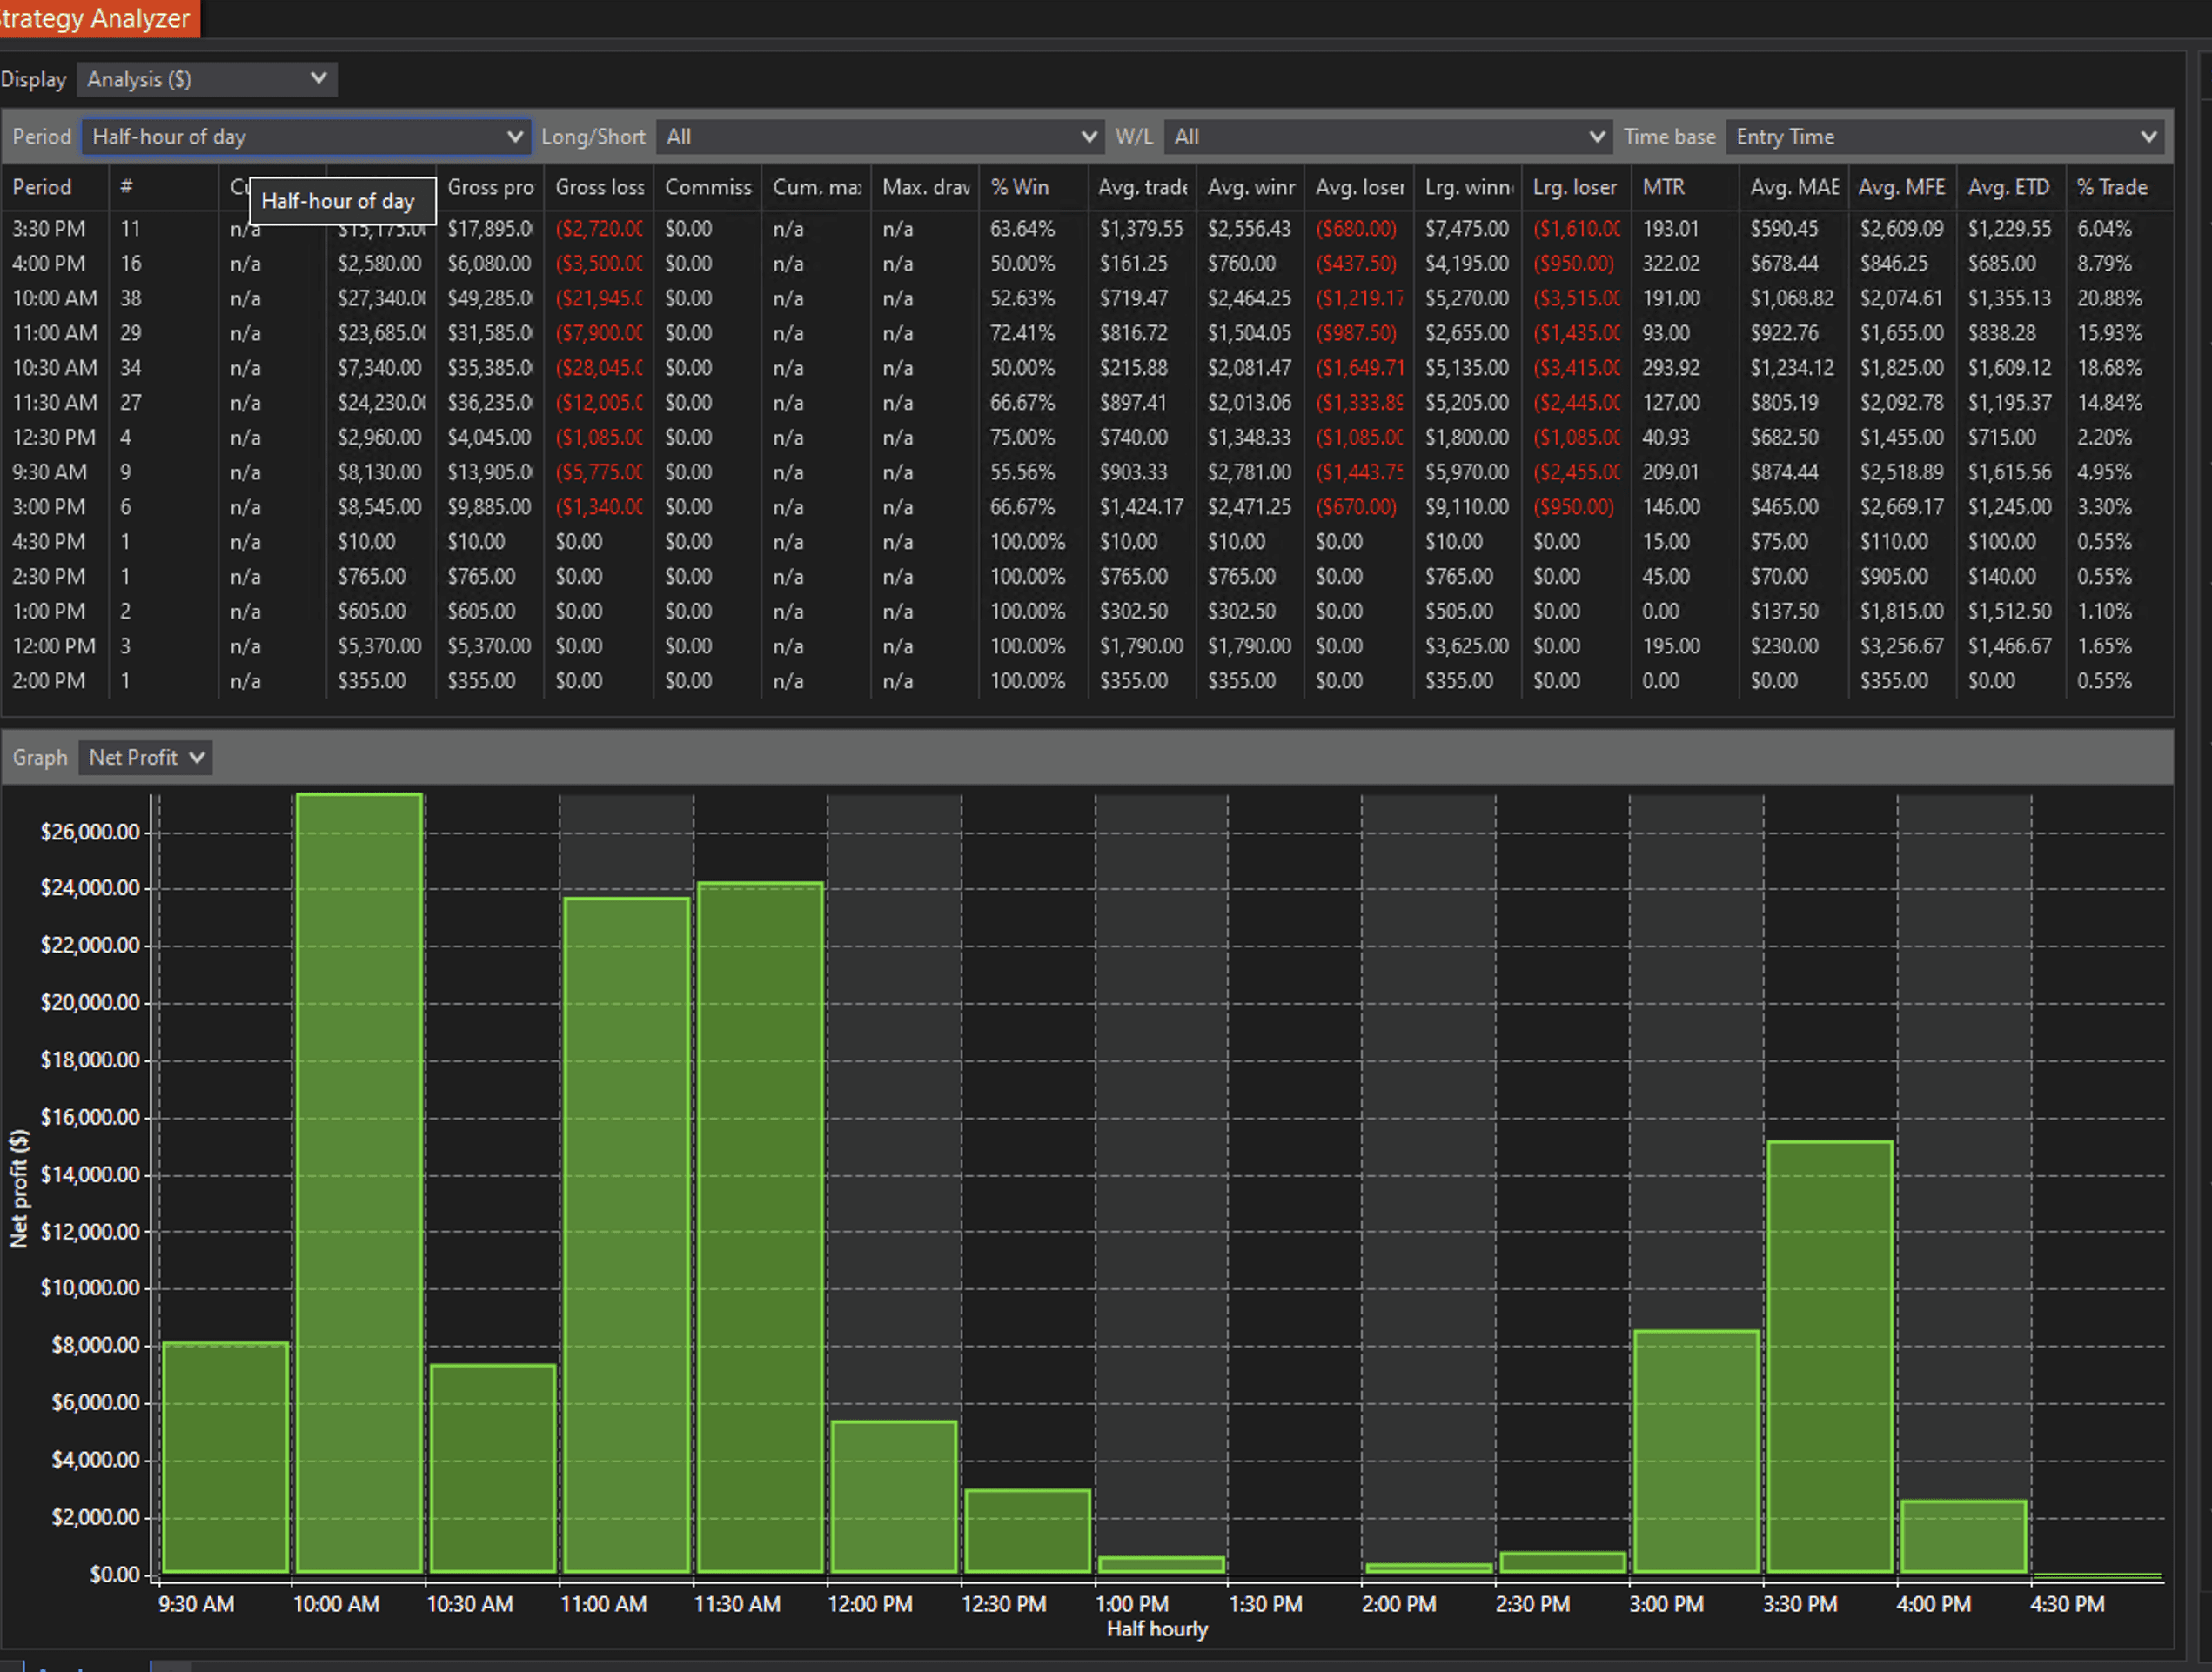The width and height of the screenshot is (2212, 1672).
Task: Click the % Trade column header
Action: tap(2111, 187)
